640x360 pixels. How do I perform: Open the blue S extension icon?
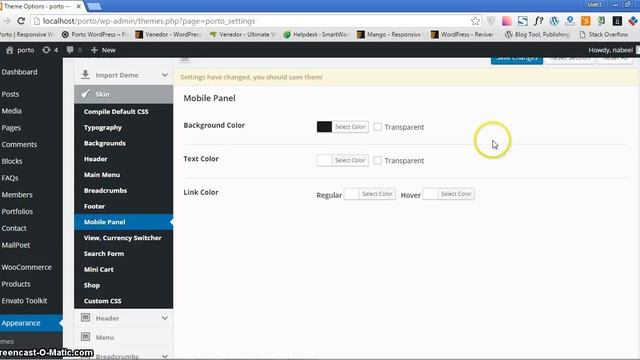pos(522,21)
